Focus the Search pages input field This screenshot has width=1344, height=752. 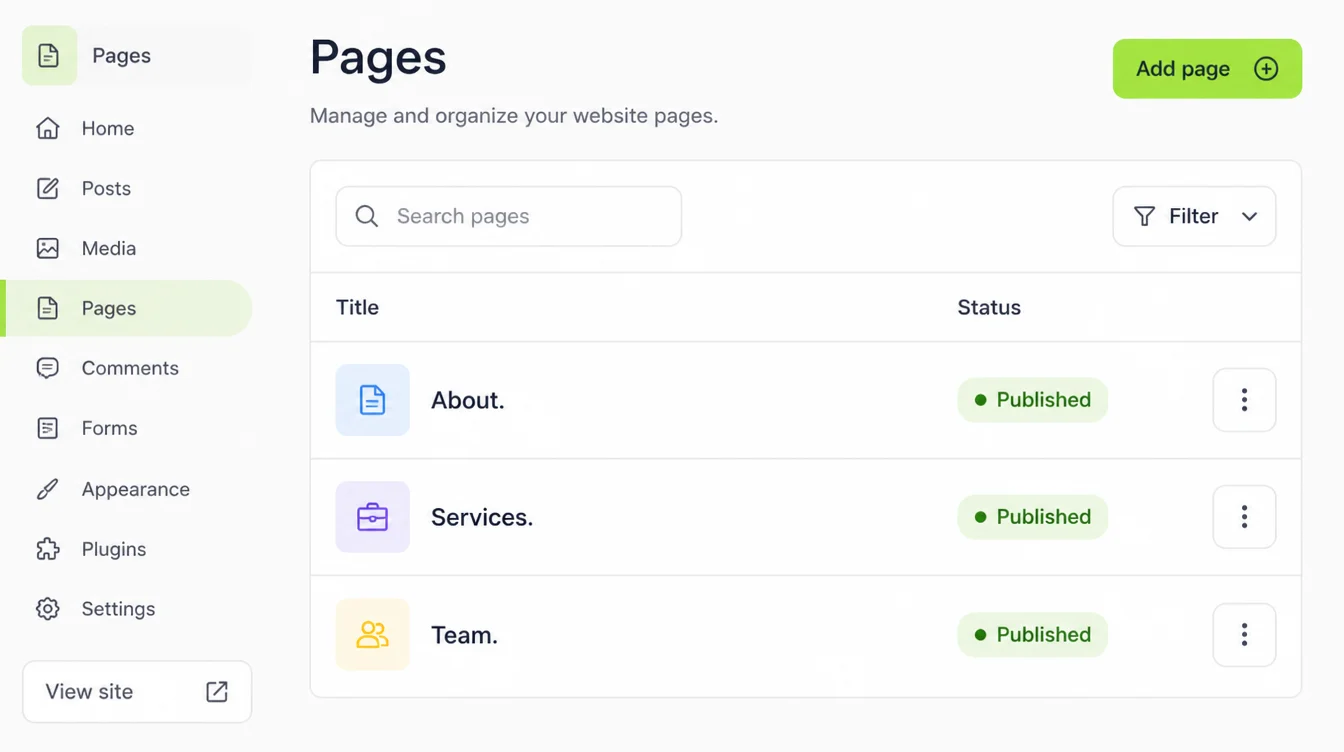[509, 216]
